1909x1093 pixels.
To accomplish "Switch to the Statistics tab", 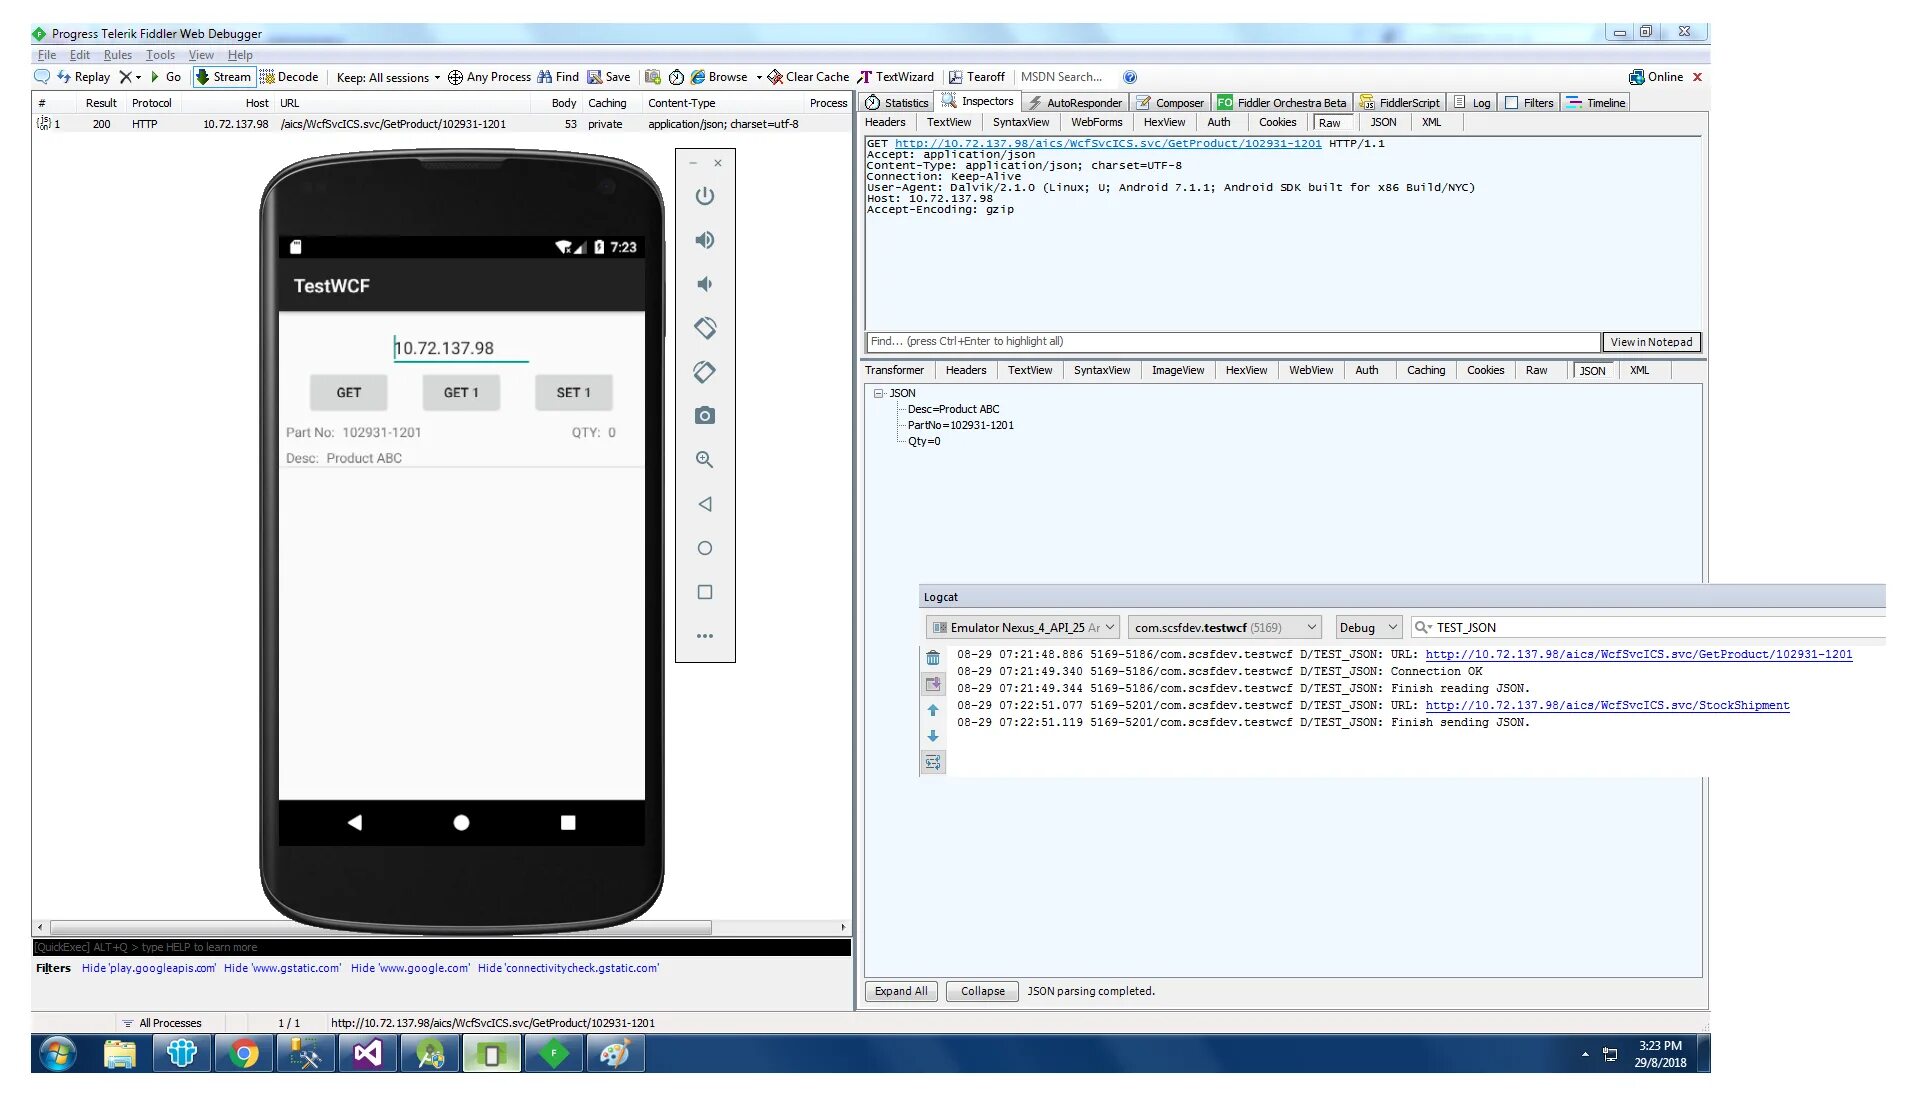I will (x=897, y=103).
